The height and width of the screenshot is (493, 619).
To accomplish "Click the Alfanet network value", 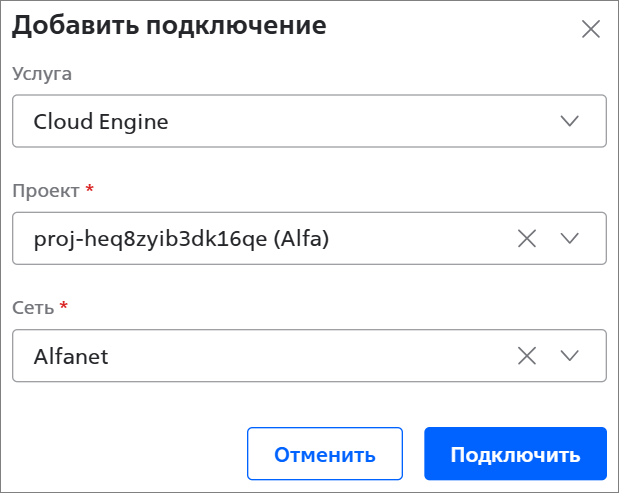I will click(71, 355).
